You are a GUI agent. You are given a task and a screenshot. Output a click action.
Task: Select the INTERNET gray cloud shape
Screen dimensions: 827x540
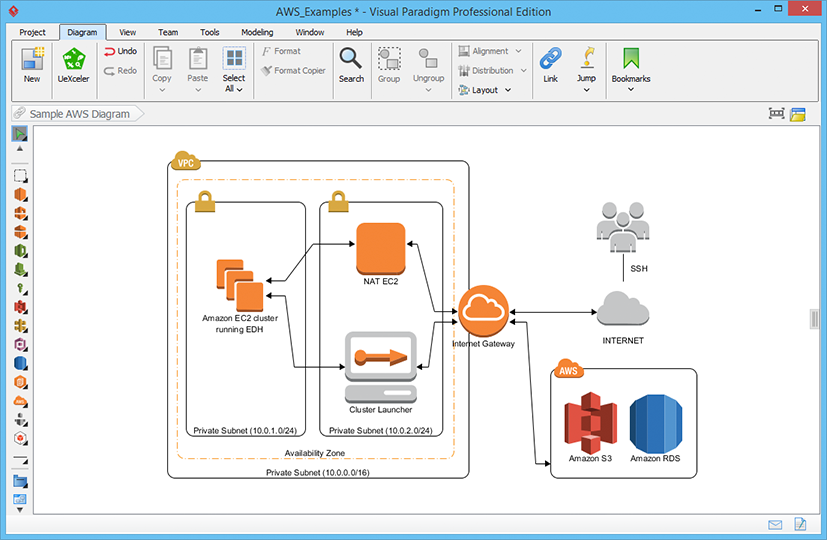tap(623, 308)
